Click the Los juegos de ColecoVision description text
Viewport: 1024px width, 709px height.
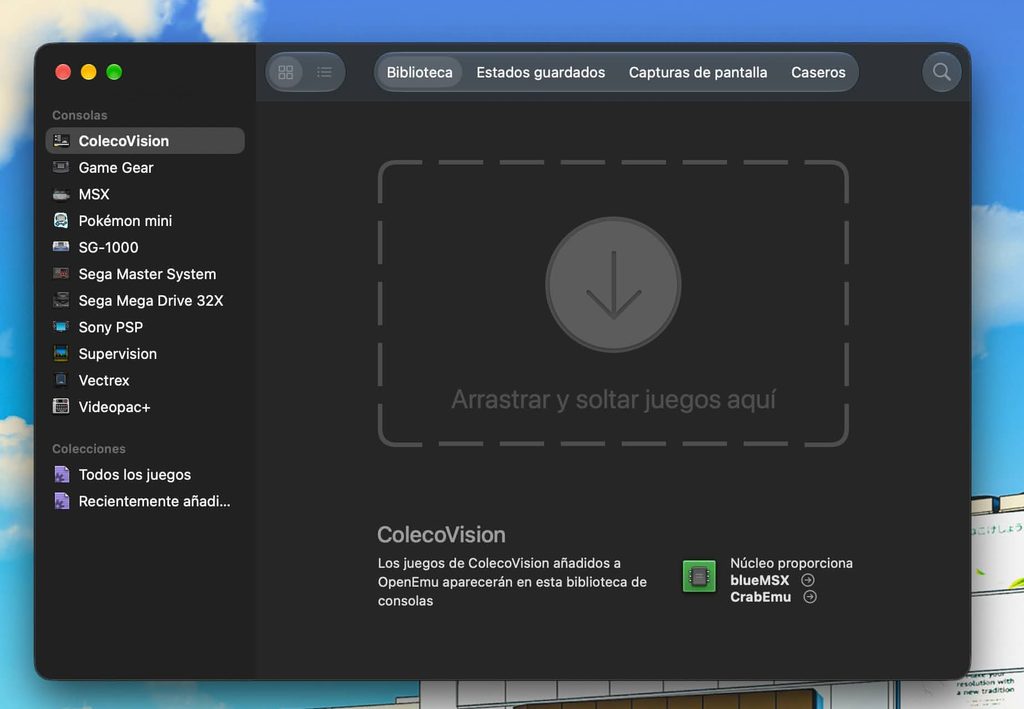[512, 582]
